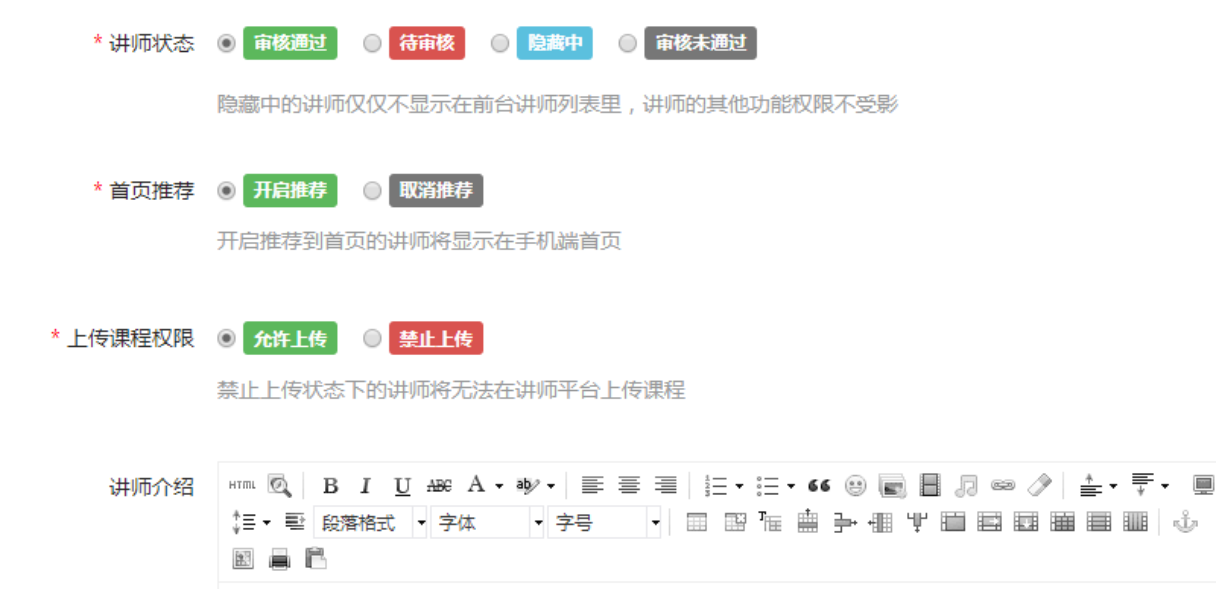Click the preview magnifier icon
Screen dimensions: 1216x589
coord(279,486)
